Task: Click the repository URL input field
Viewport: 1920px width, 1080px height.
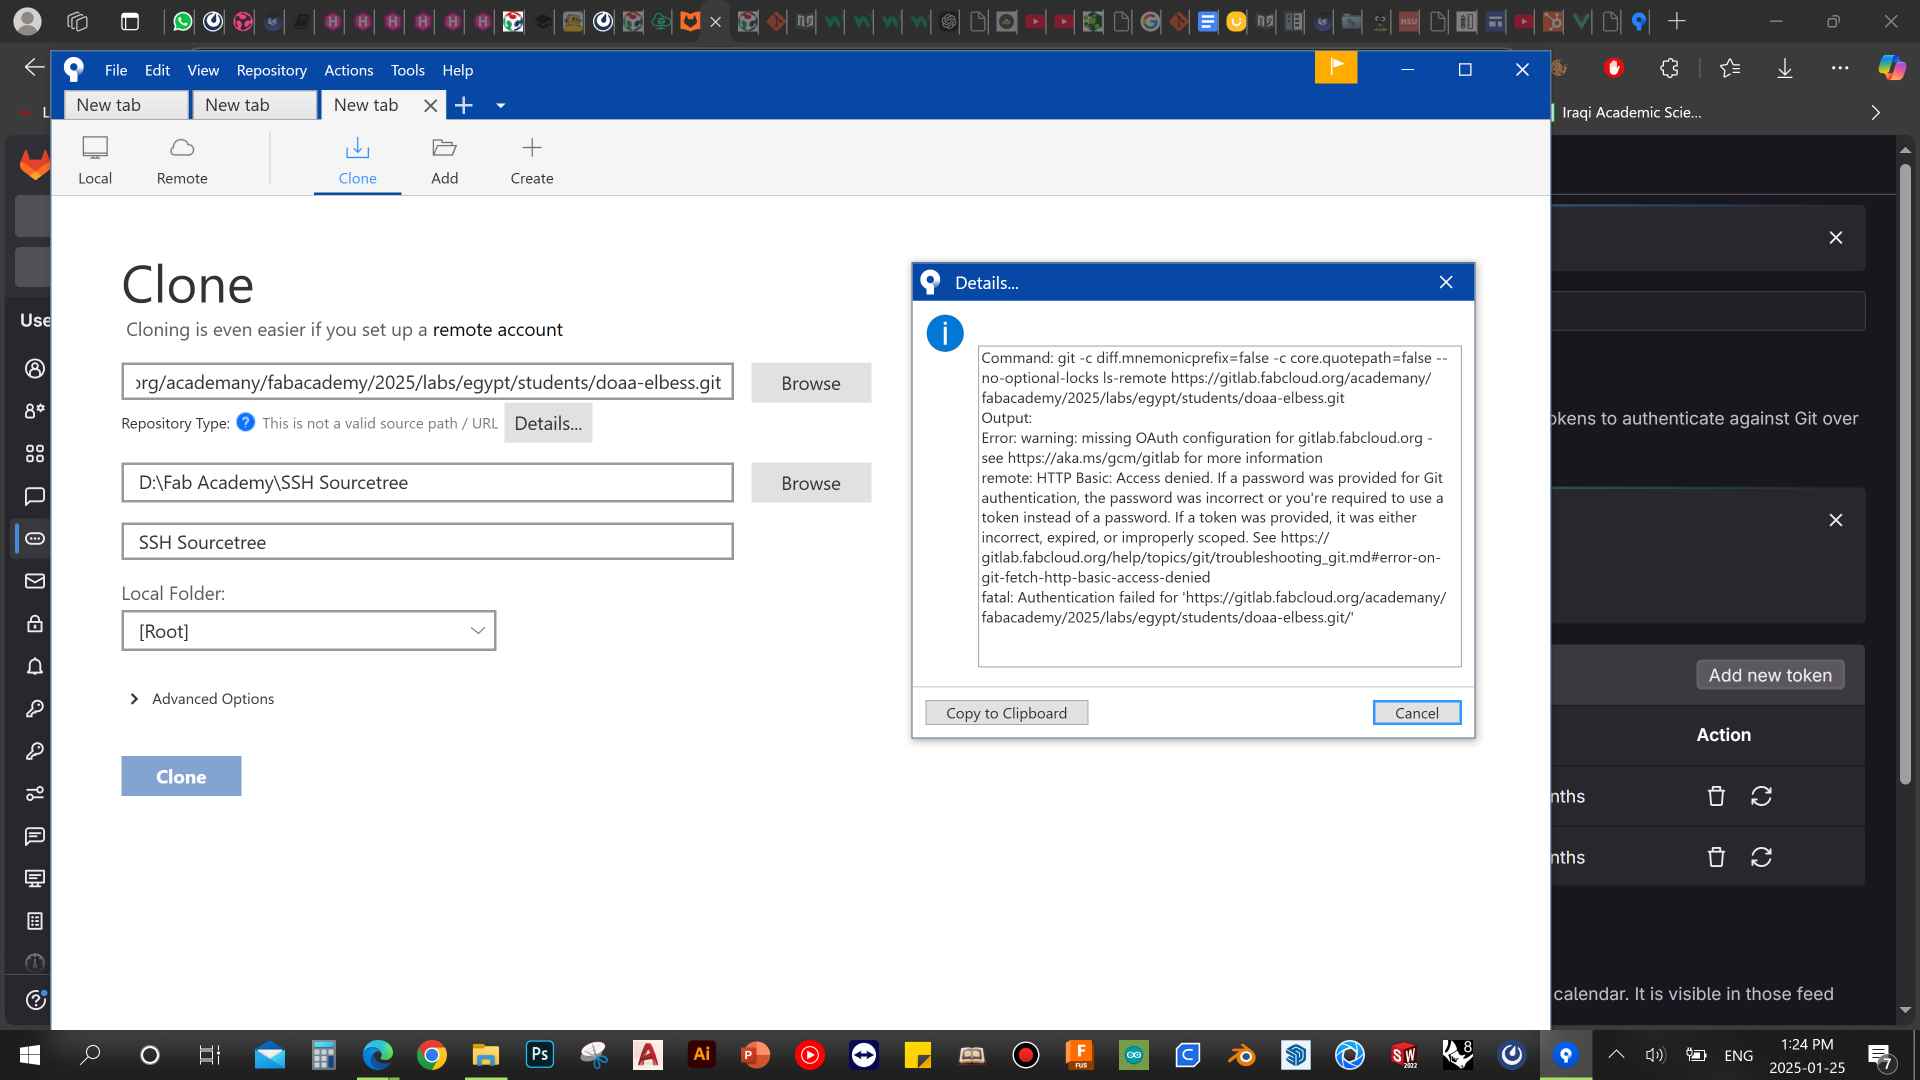Action: 428,382
